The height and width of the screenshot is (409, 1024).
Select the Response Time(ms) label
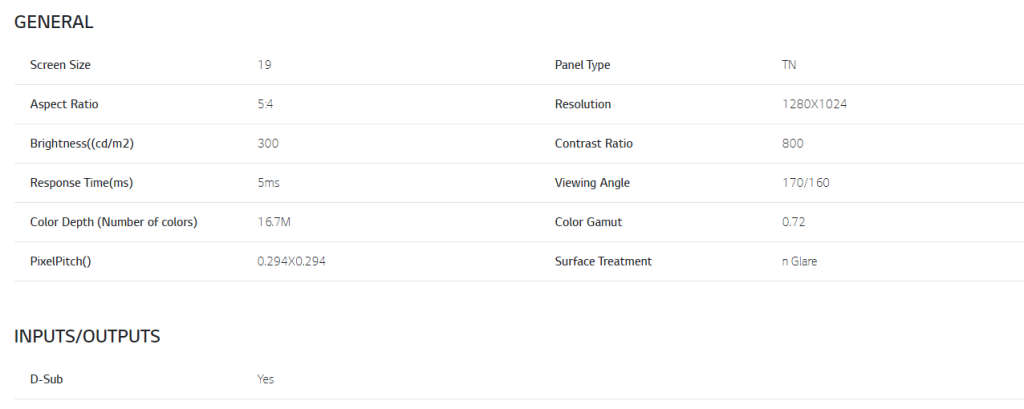tap(82, 183)
